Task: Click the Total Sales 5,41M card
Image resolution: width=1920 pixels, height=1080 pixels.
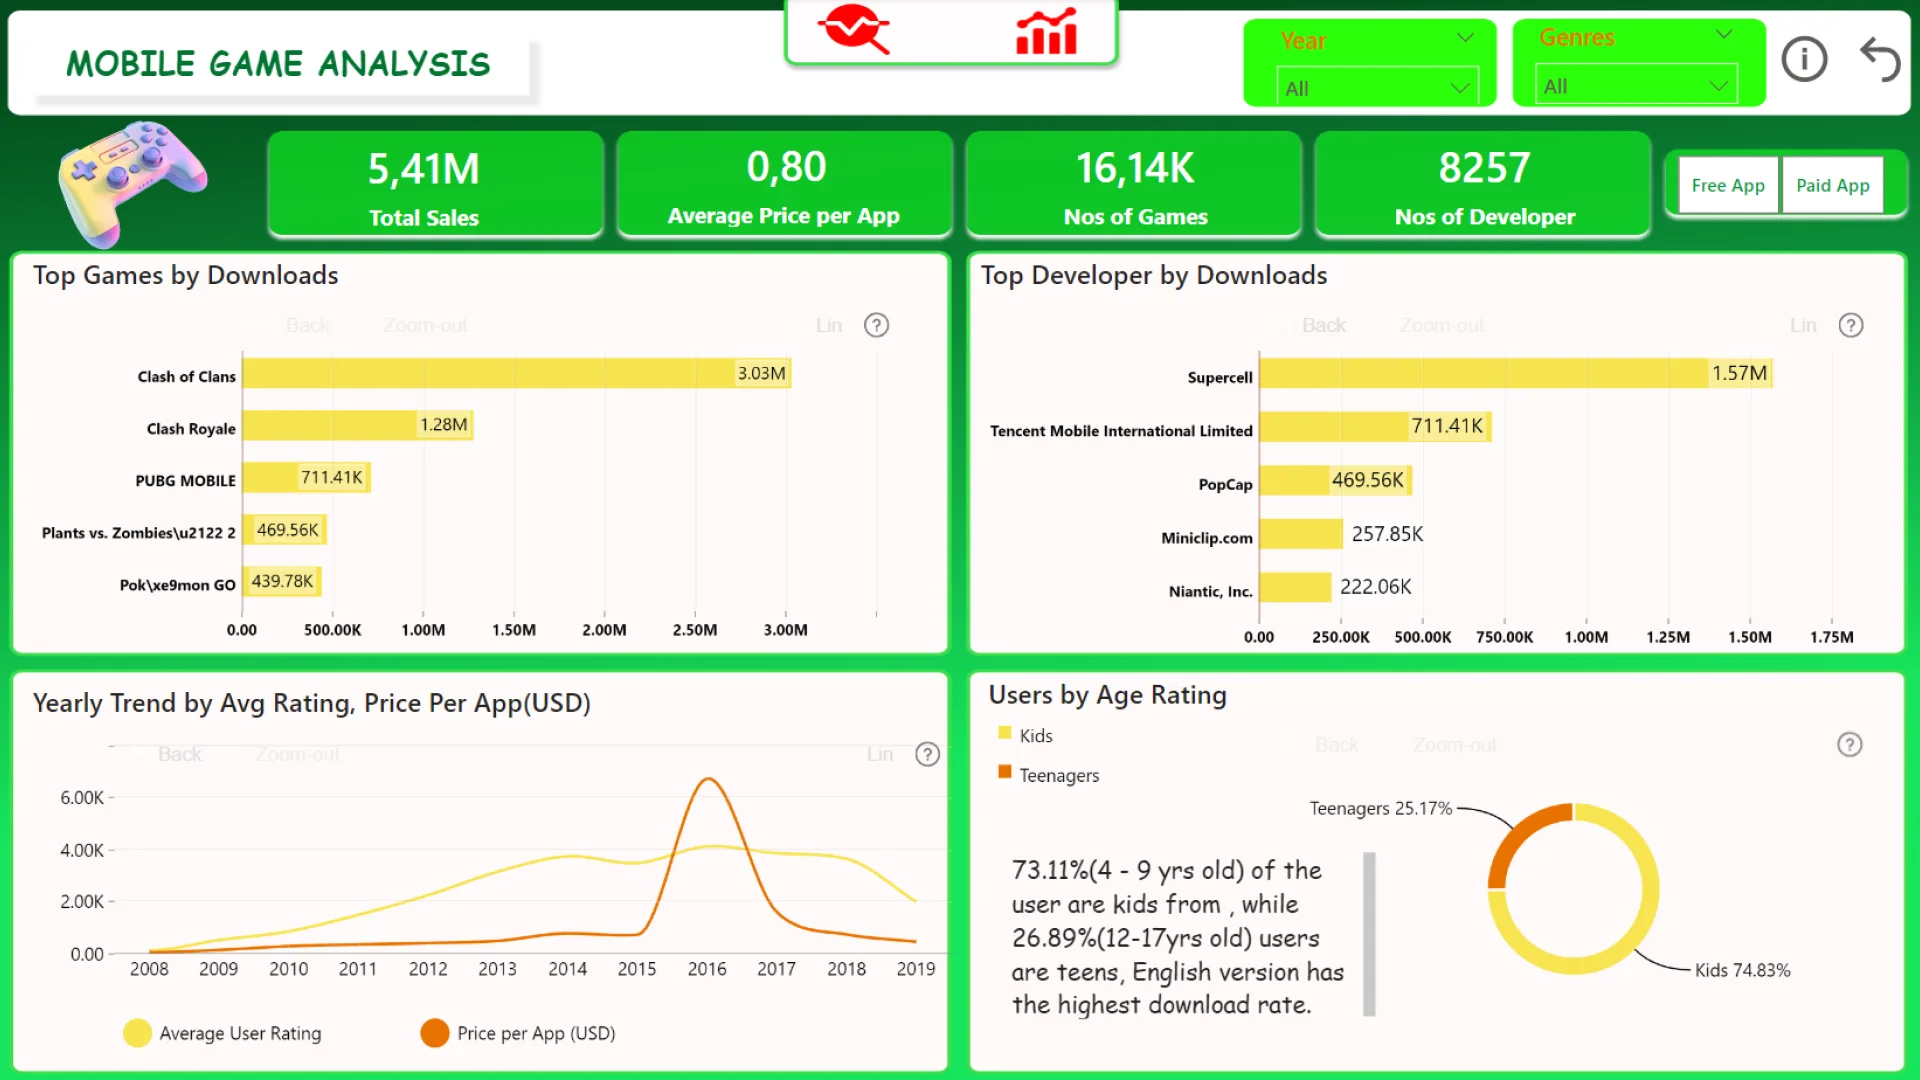Action: point(435,184)
